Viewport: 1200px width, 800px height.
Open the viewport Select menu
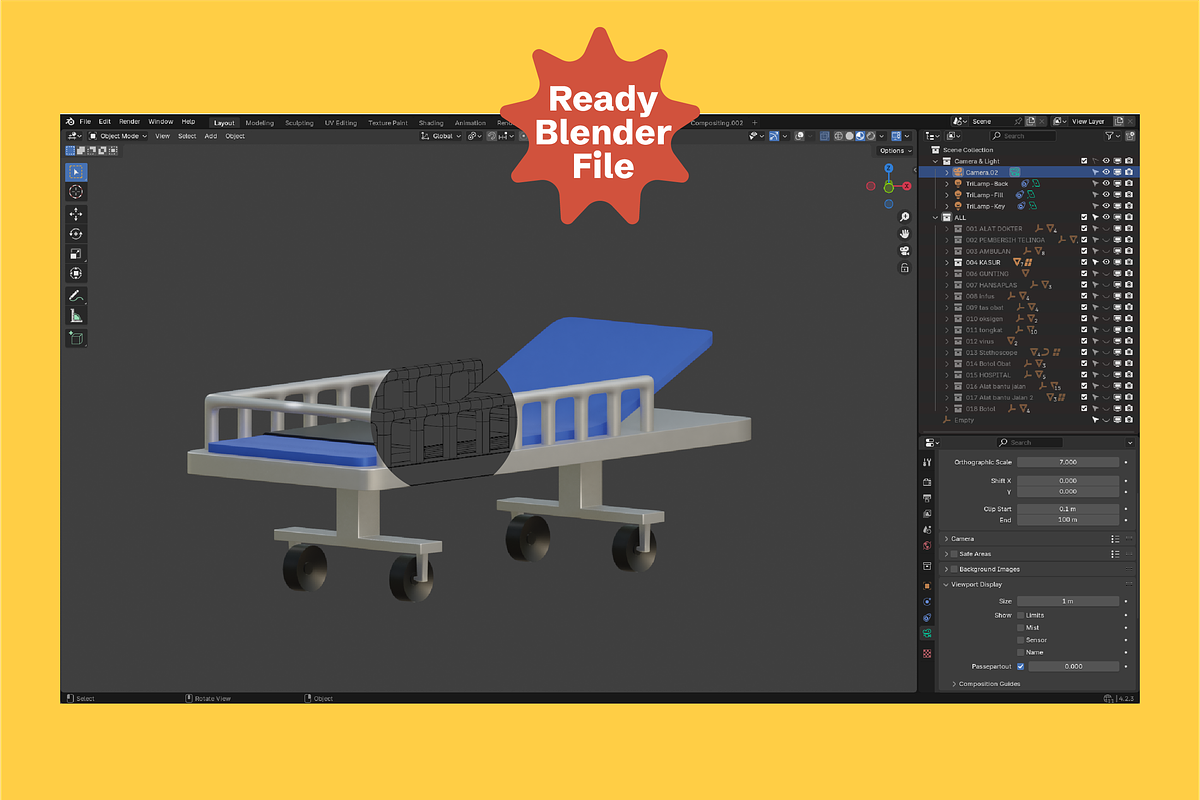tap(187, 136)
